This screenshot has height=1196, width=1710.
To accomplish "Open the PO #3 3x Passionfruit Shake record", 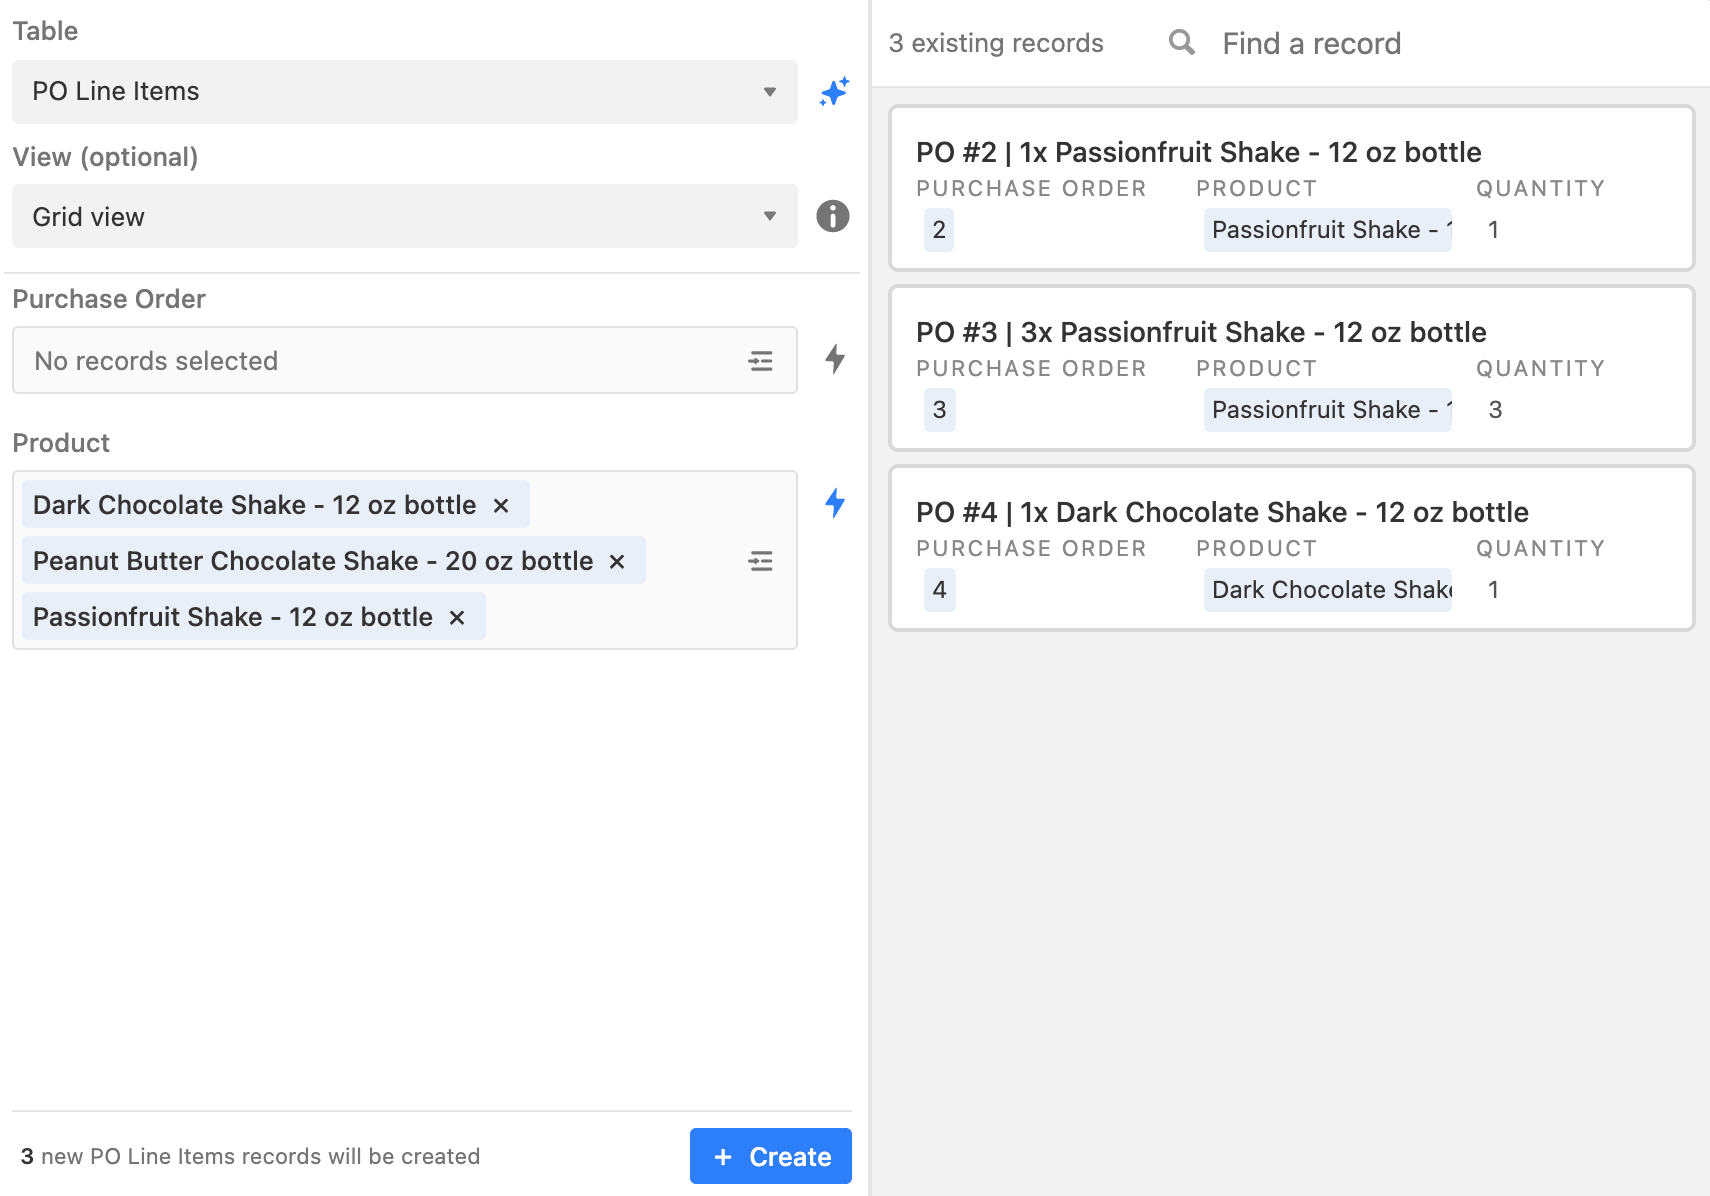I will coord(1291,333).
